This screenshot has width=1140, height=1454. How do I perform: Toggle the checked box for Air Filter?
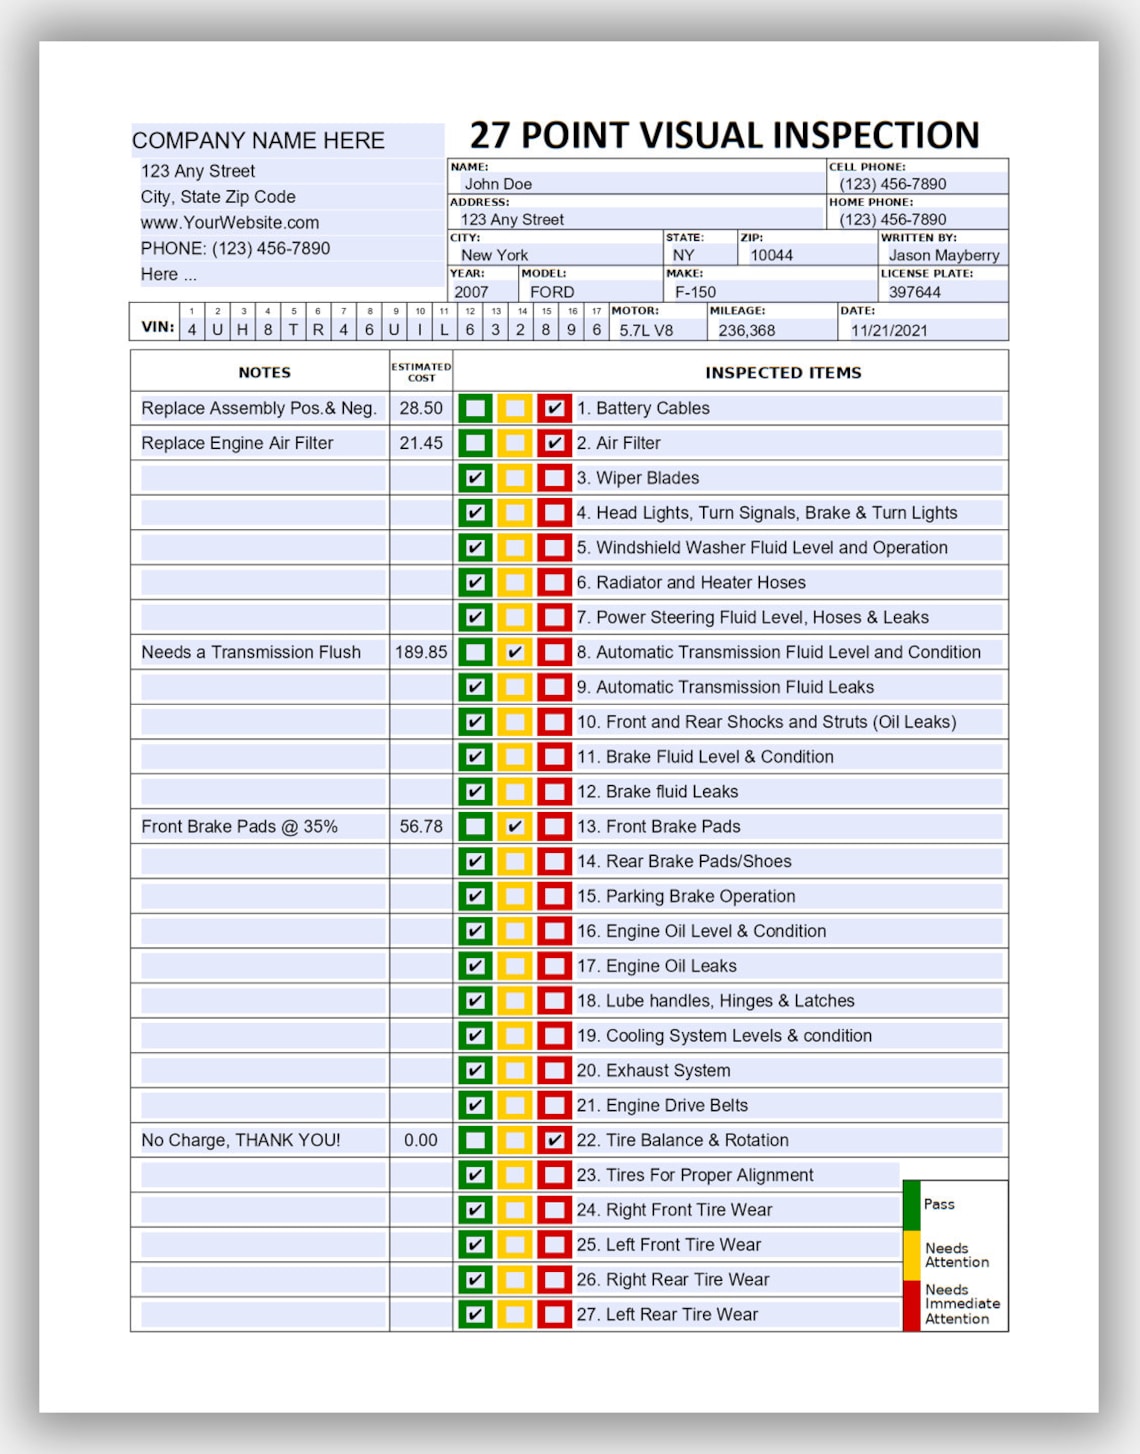pyautogui.click(x=554, y=442)
